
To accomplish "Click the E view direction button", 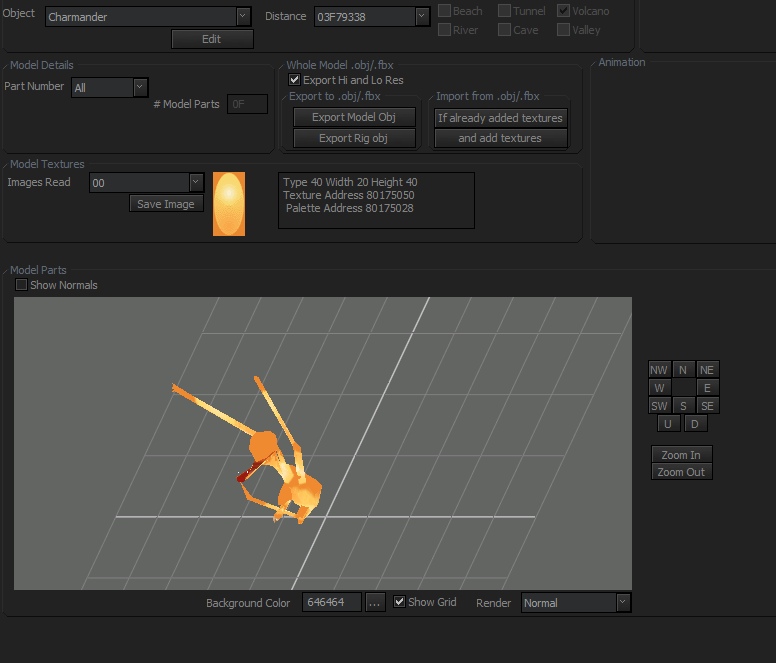I will point(707,388).
